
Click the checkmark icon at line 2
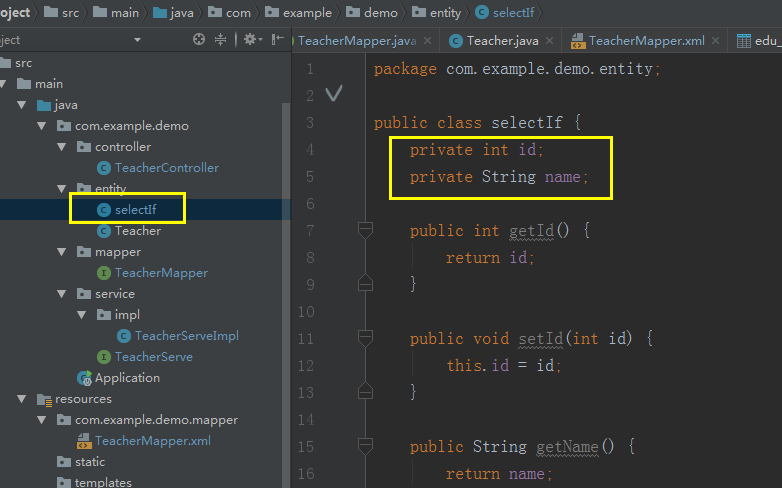(334, 93)
